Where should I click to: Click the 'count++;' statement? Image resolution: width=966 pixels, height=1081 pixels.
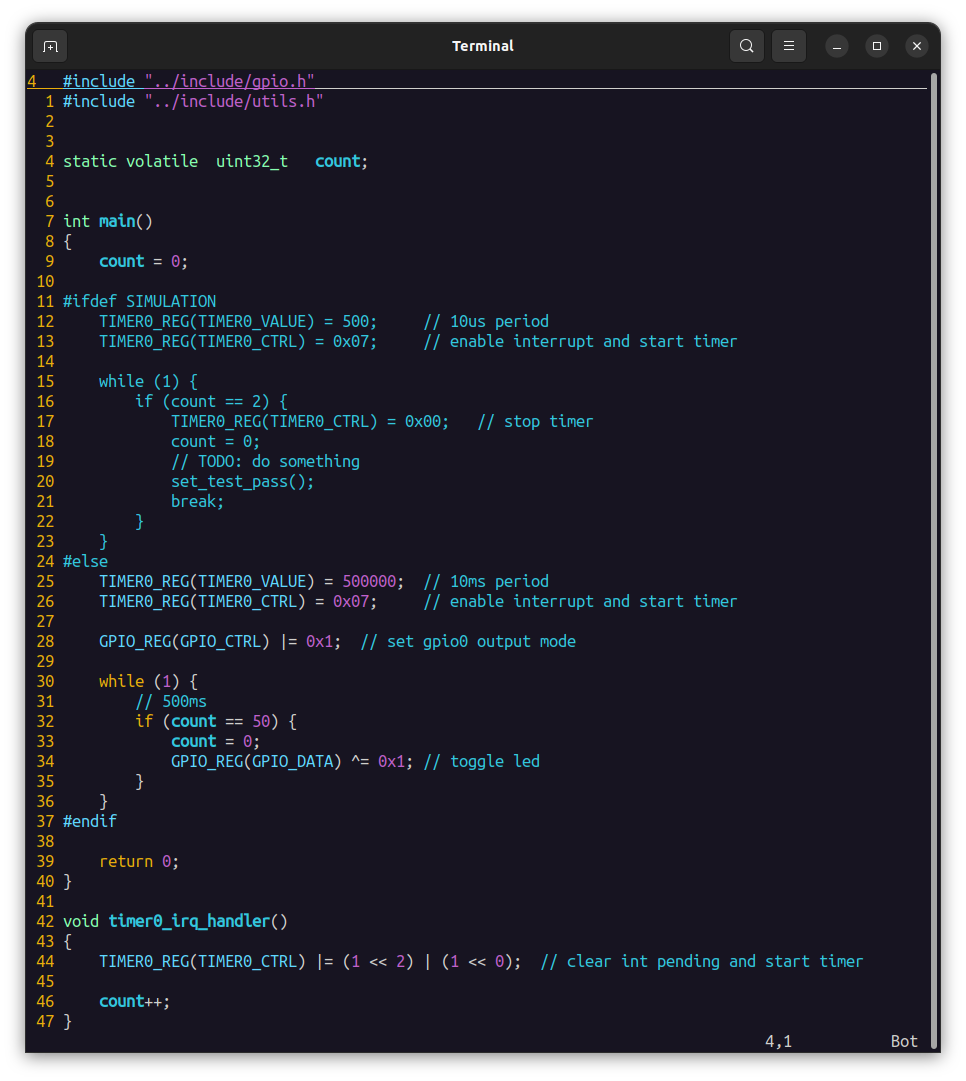pos(134,1001)
